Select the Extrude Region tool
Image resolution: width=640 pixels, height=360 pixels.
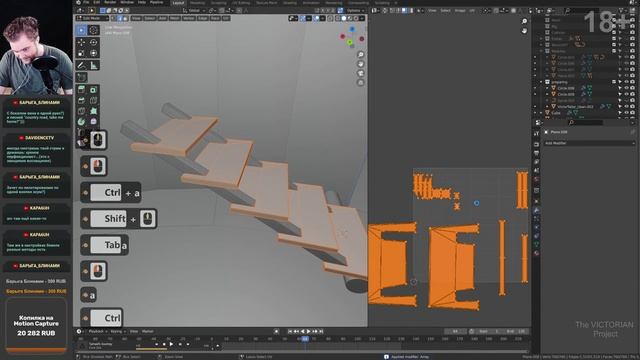click(x=81, y=90)
